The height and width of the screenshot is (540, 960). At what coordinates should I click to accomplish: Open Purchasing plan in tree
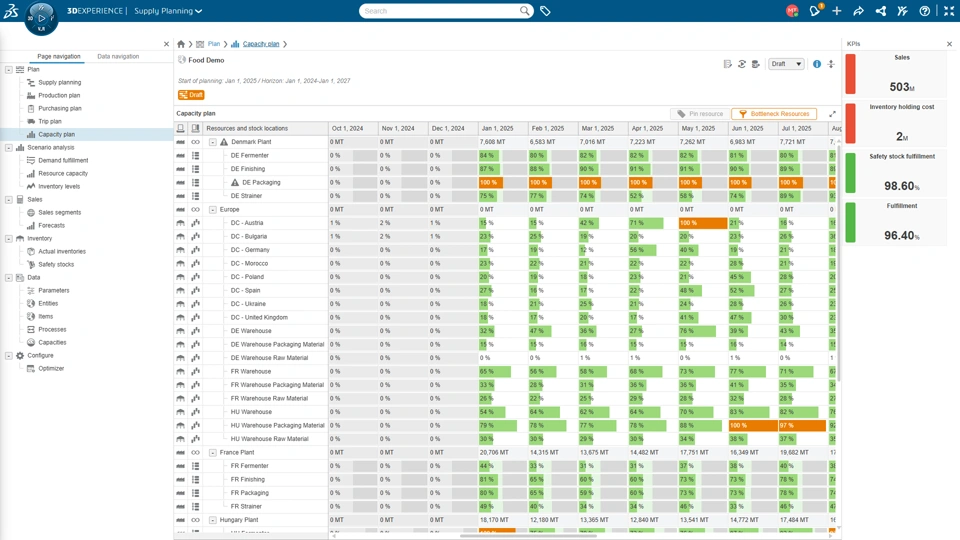59,108
